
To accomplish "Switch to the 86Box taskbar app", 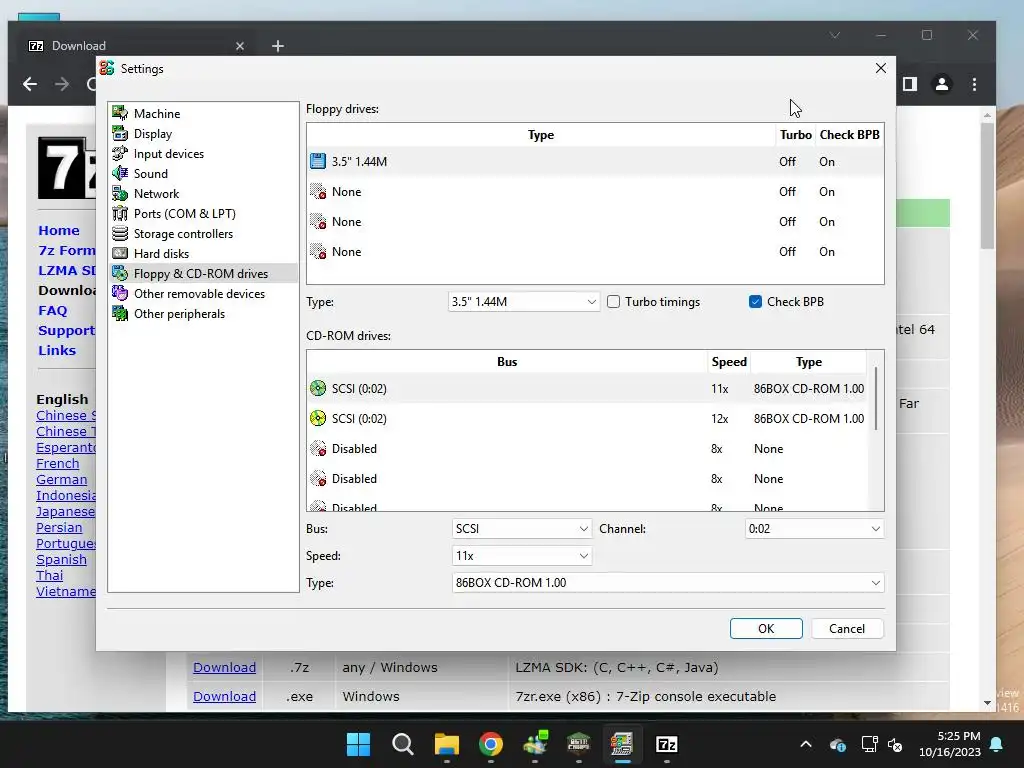I will 622,744.
